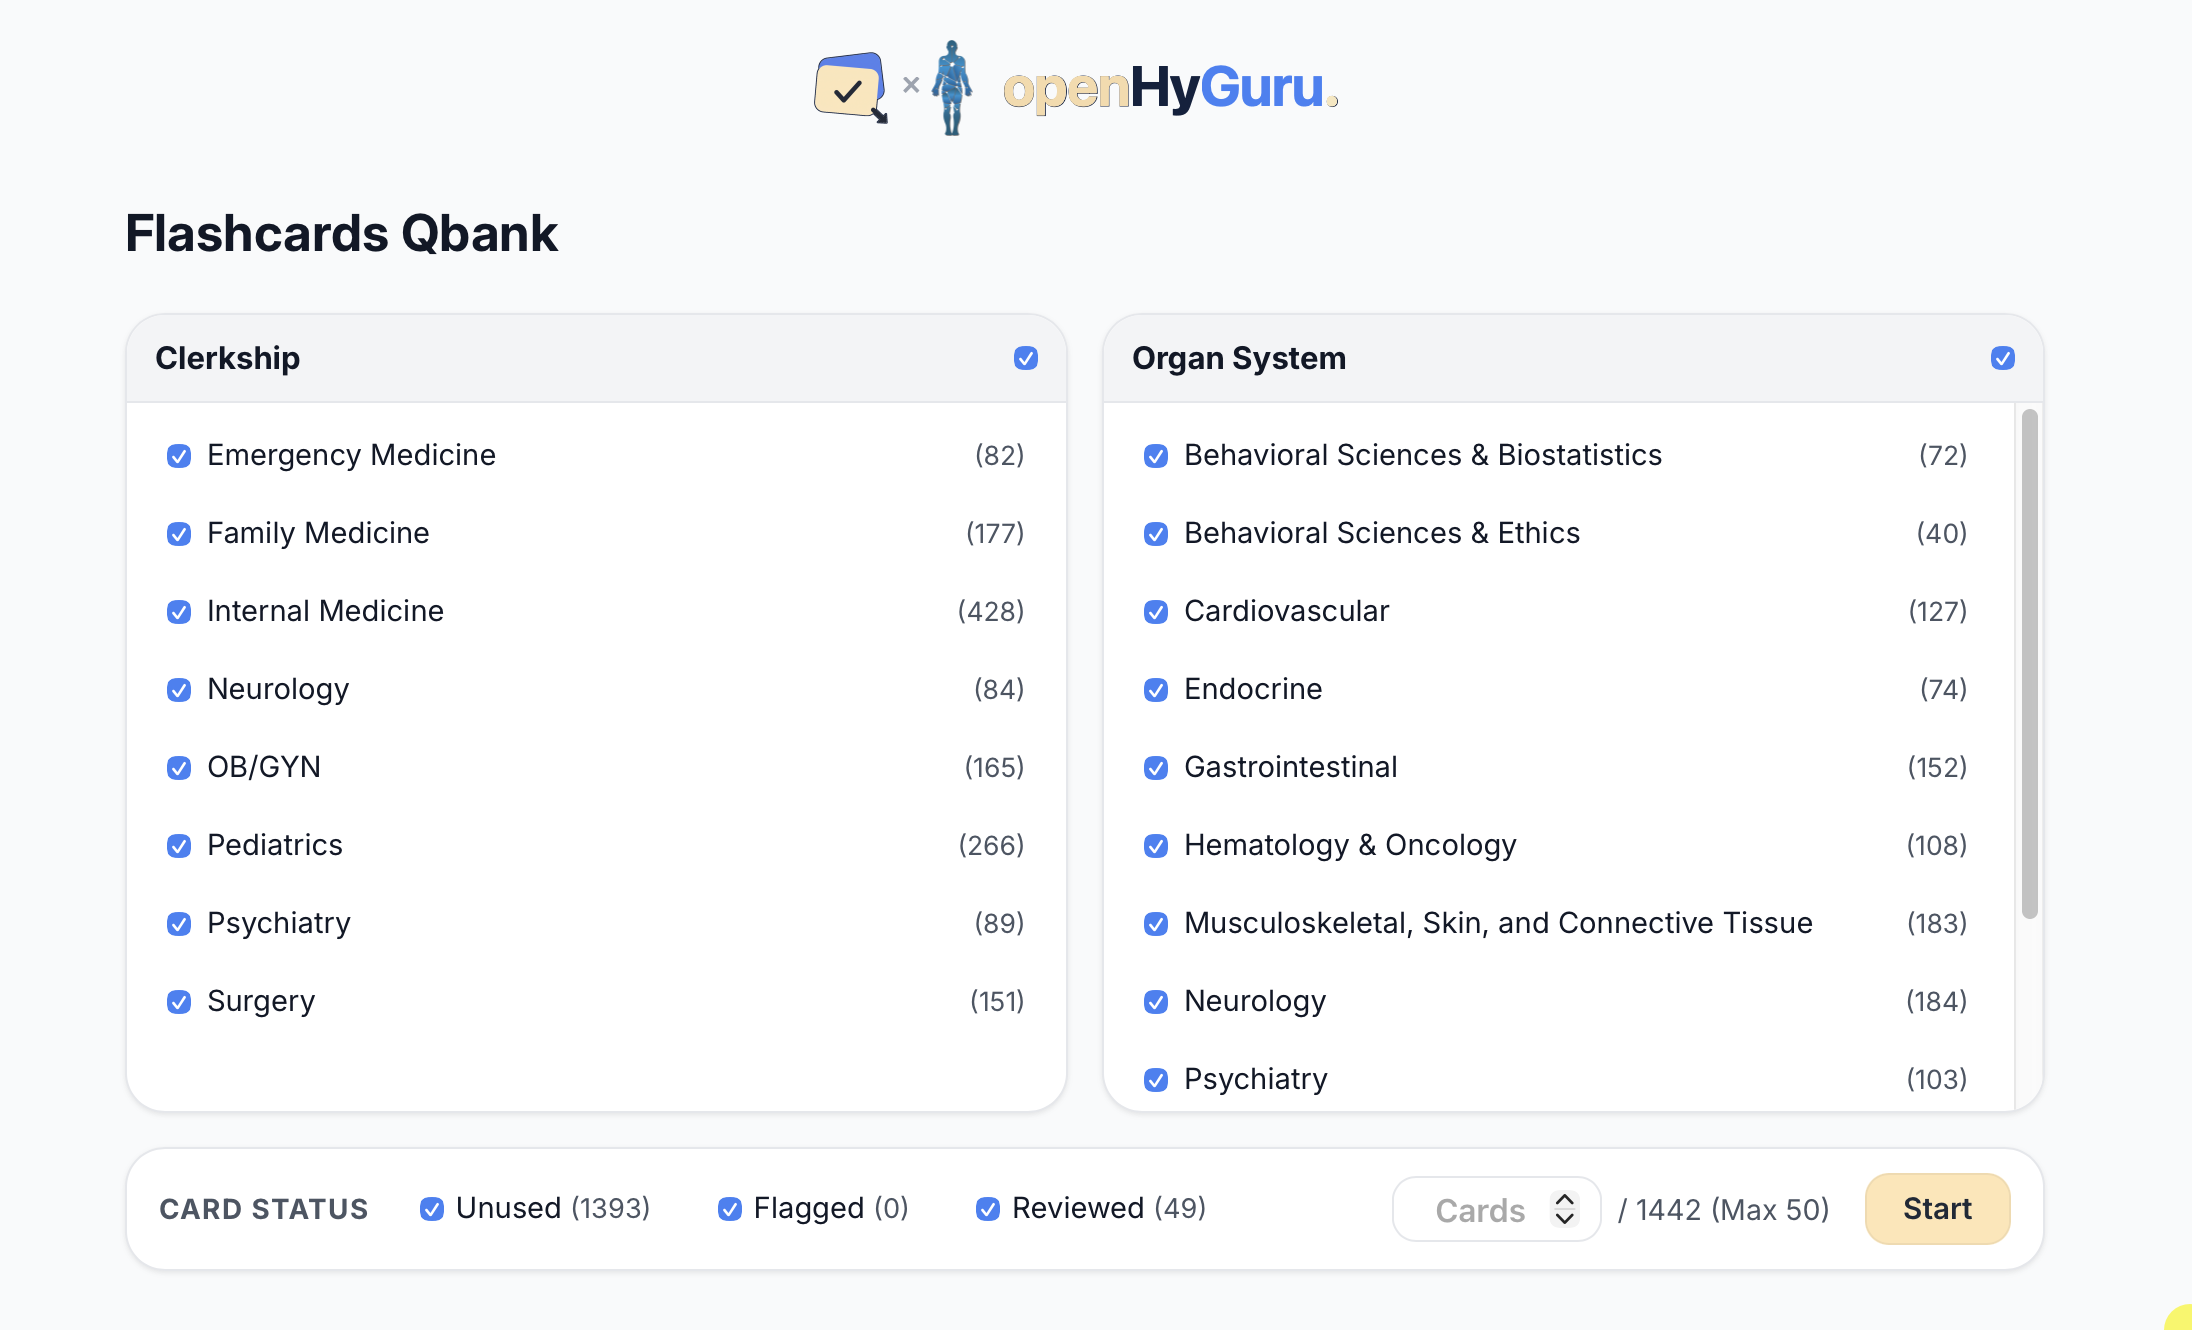Click the Organ System panel title
The image size is (2192, 1330).
point(1239,358)
